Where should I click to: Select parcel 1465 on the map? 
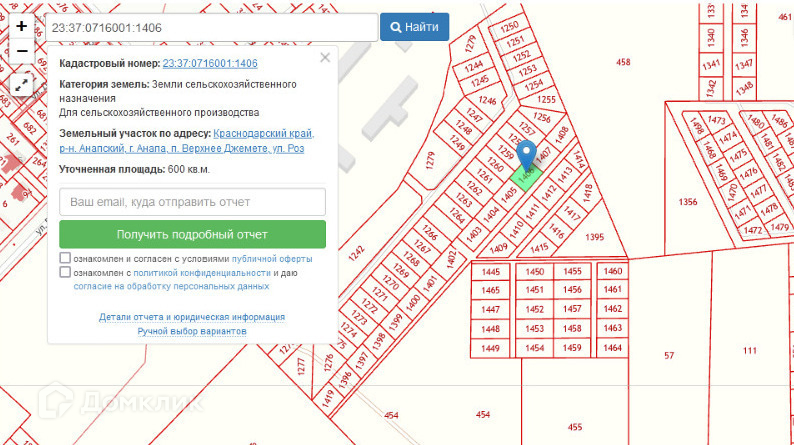(490, 290)
